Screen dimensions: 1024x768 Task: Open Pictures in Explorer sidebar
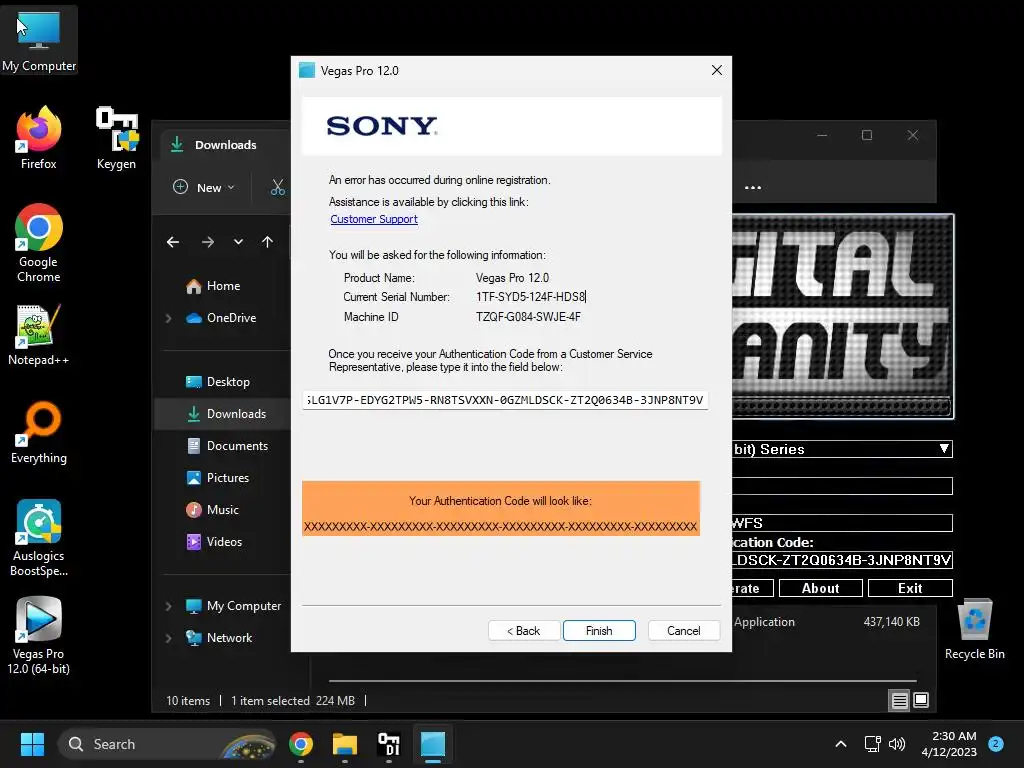click(218, 478)
